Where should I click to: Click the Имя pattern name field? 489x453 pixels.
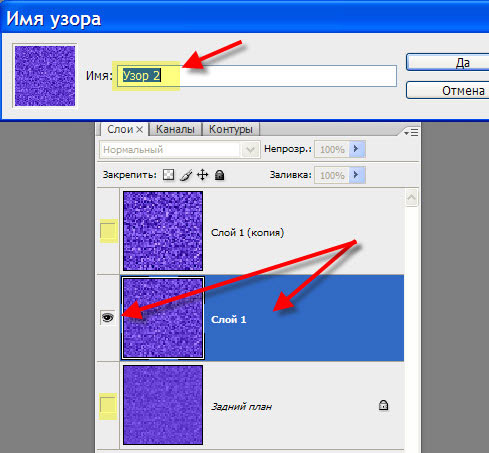pyautogui.click(x=257, y=76)
